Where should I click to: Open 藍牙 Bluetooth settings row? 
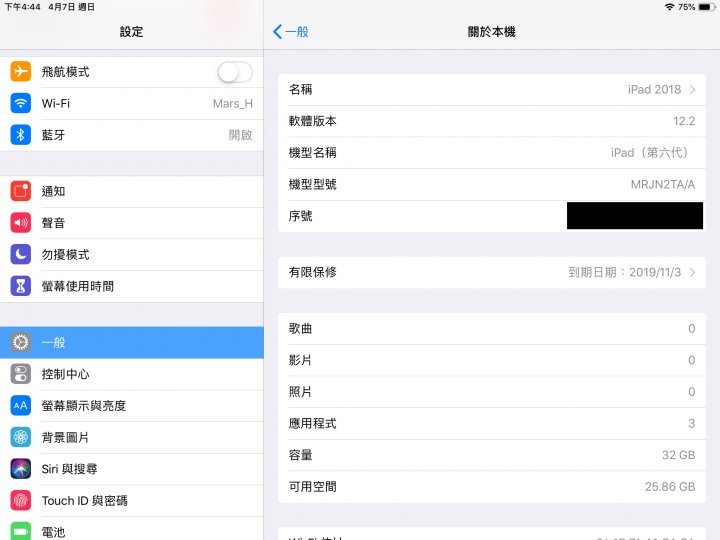pos(132,135)
